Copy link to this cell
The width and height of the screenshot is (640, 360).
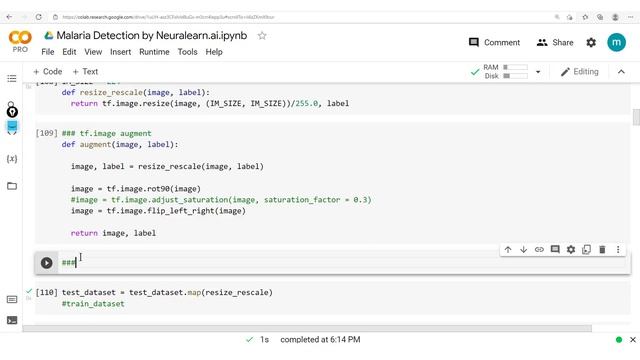(x=539, y=249)
